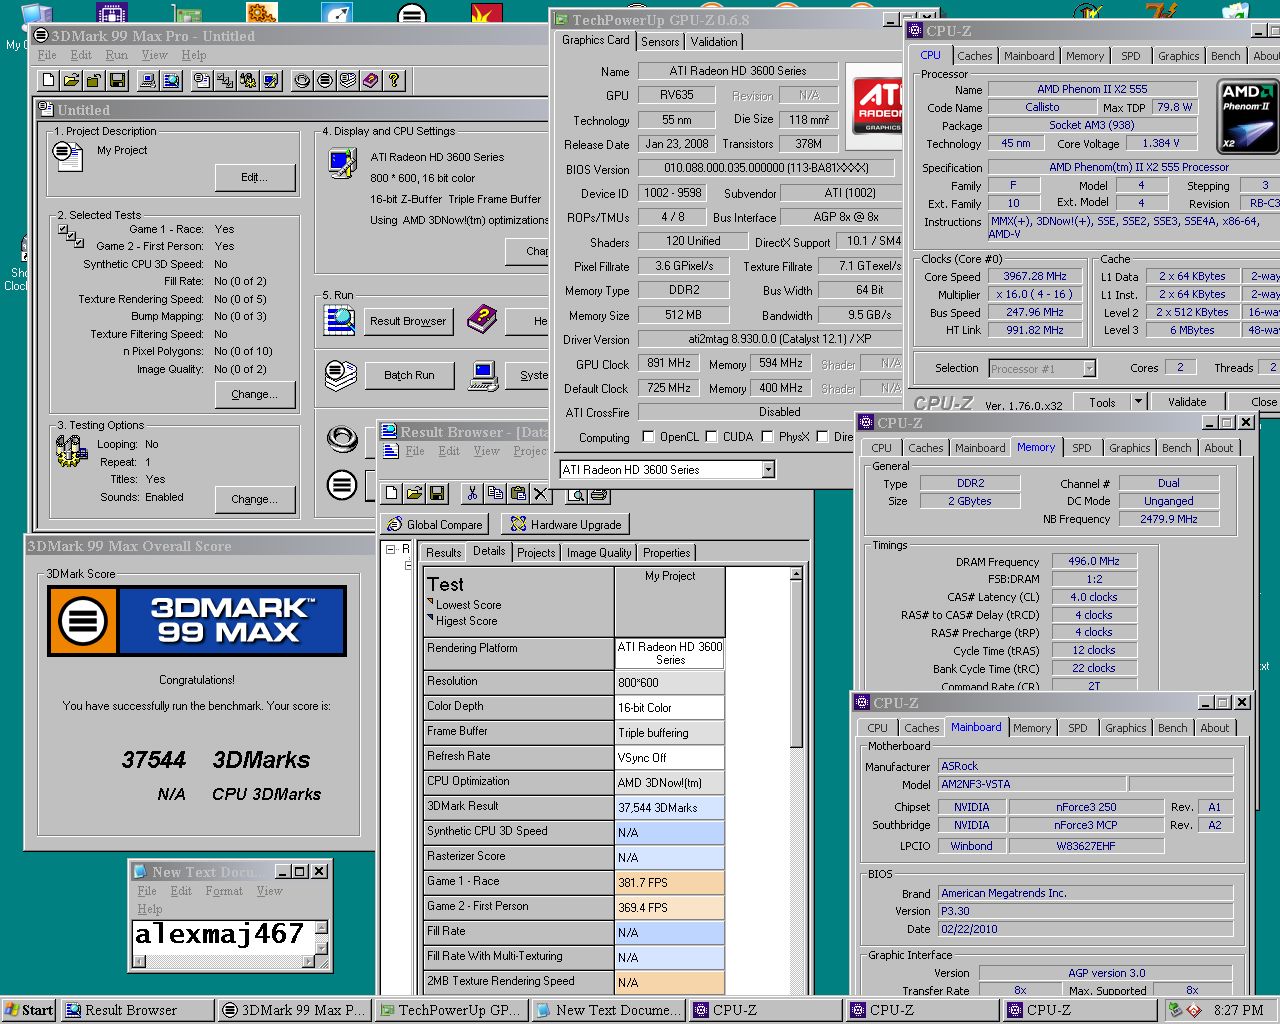The image size is (1280, 1024).
Task: Click Display Settings monitor icon in 3DMark toolbar
Action: [271, 80]
